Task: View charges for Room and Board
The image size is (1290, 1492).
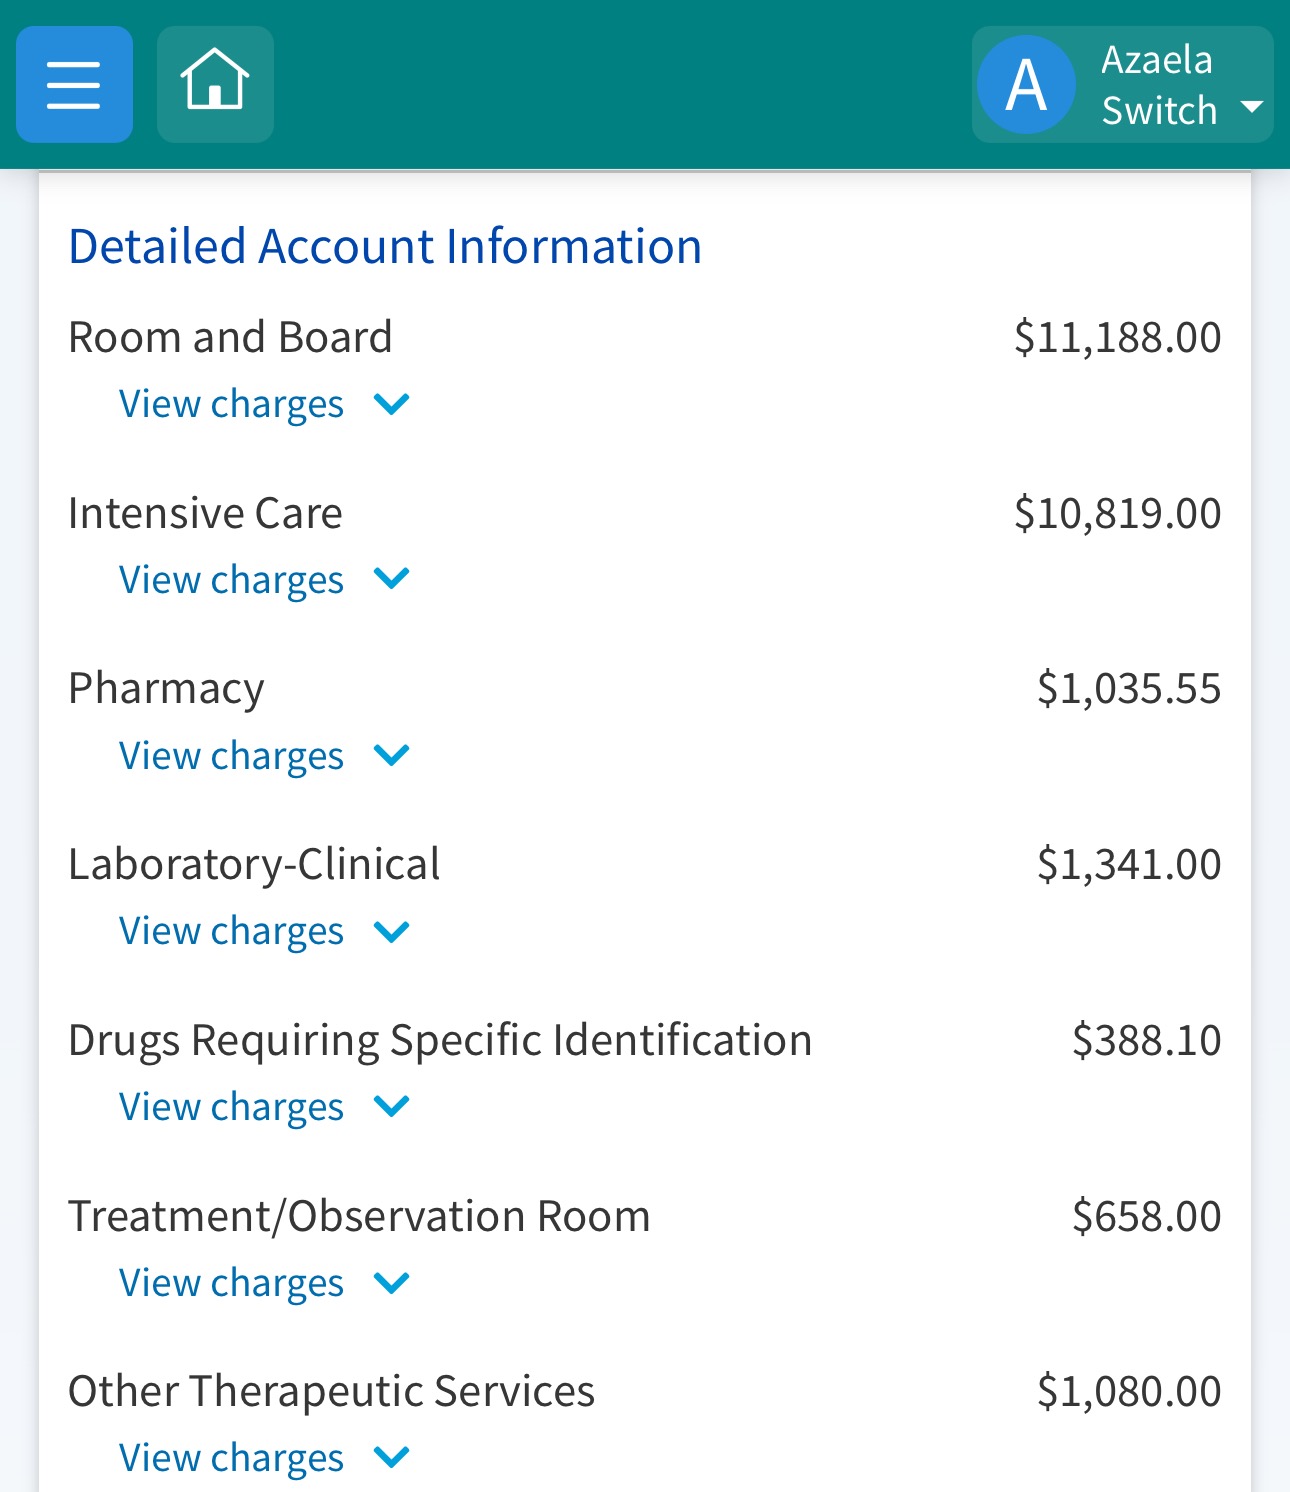Action: pyautogui.click(x=231, y=405)
